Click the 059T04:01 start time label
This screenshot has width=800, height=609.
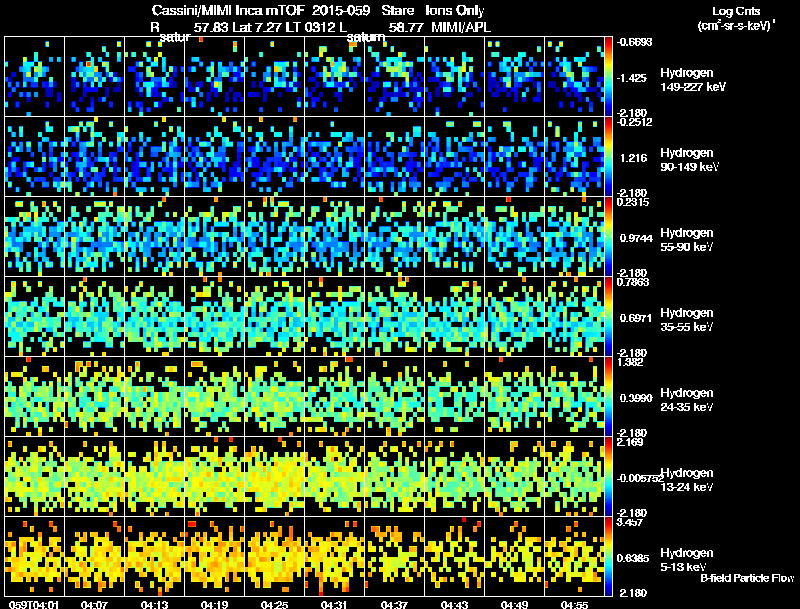tap(34, 605)
